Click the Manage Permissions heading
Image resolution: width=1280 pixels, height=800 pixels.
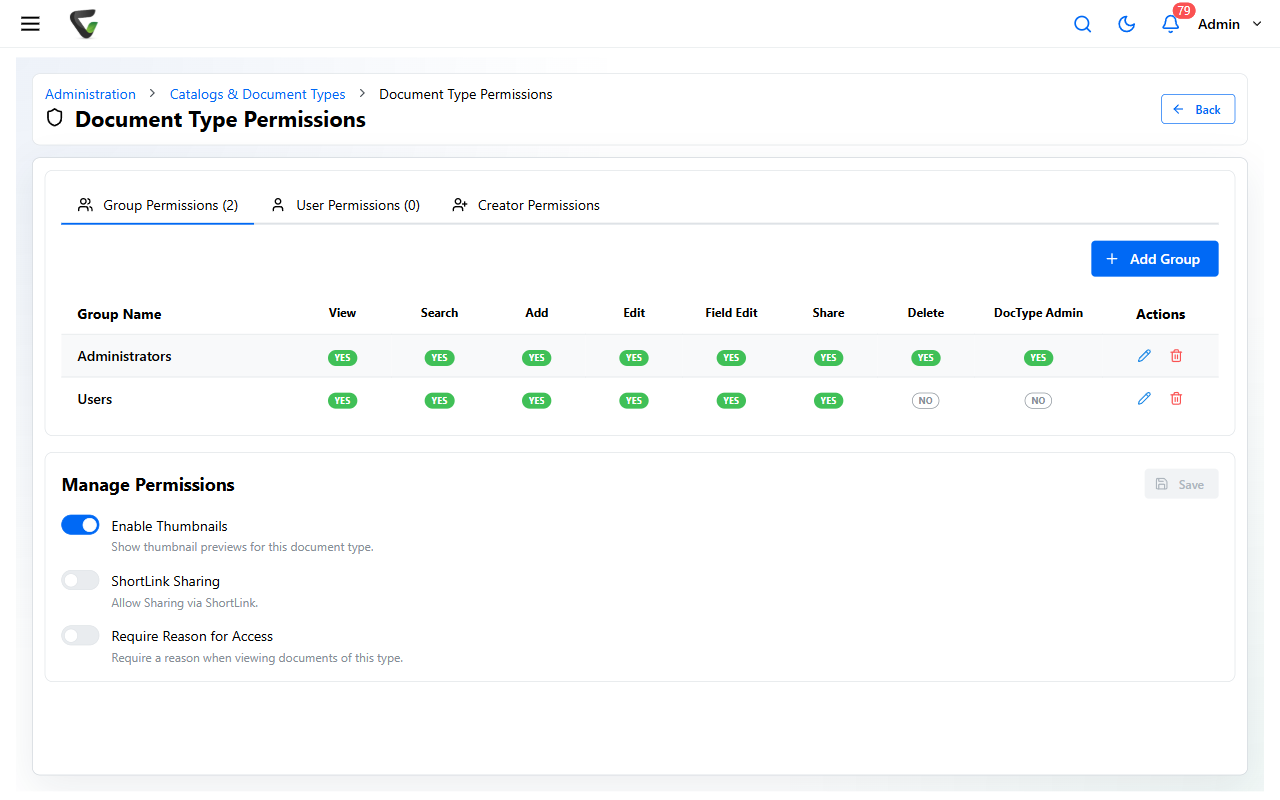(148, 485)
